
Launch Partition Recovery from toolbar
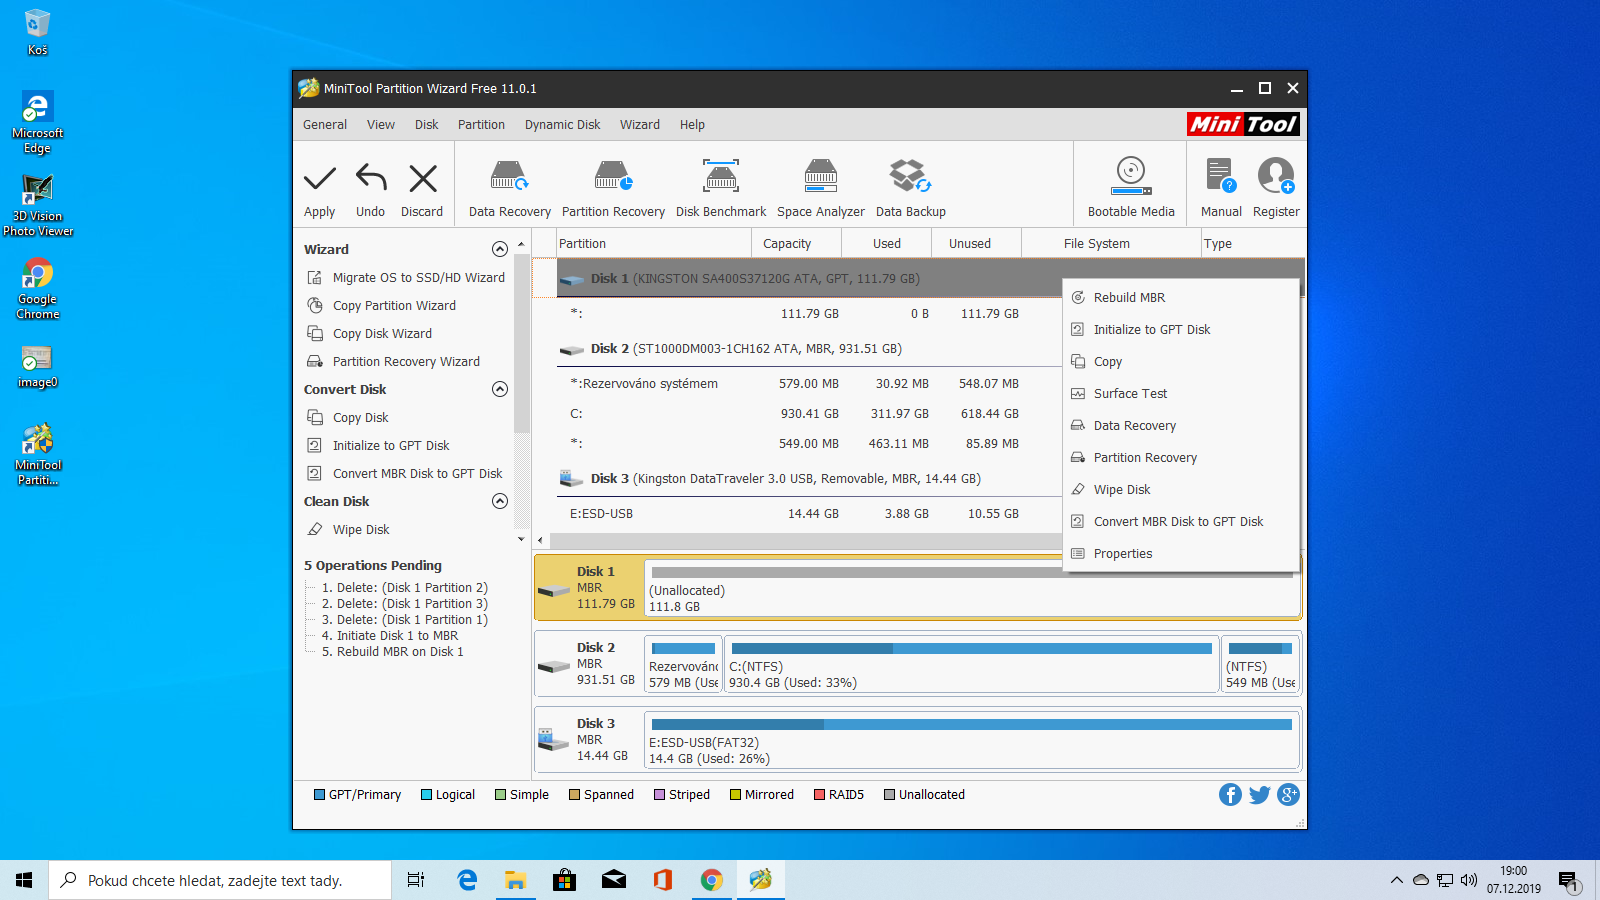click(613, 178)
